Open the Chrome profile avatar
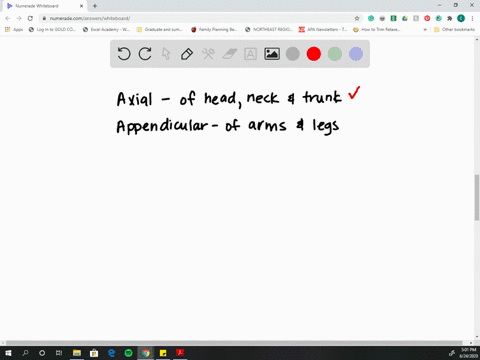This screenshot has height=360, width=480. tap(461, 18)
